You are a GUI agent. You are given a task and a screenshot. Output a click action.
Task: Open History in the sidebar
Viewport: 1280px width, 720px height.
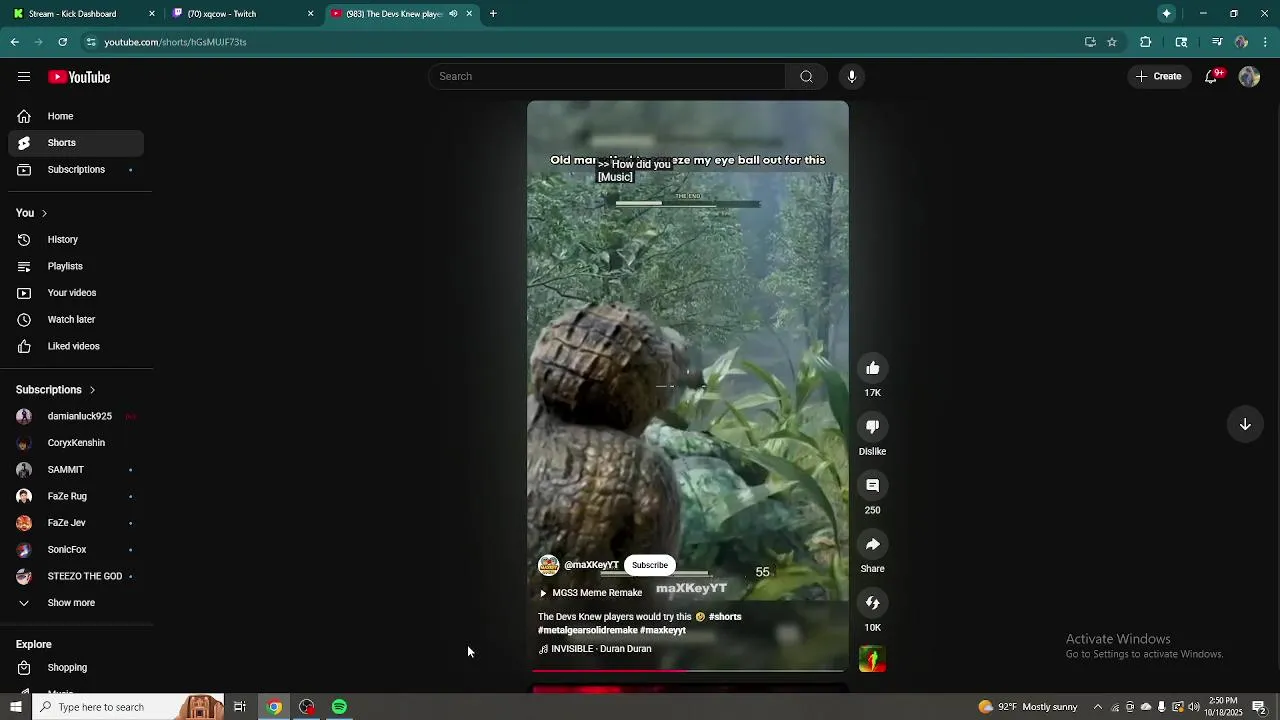point(76,240)
